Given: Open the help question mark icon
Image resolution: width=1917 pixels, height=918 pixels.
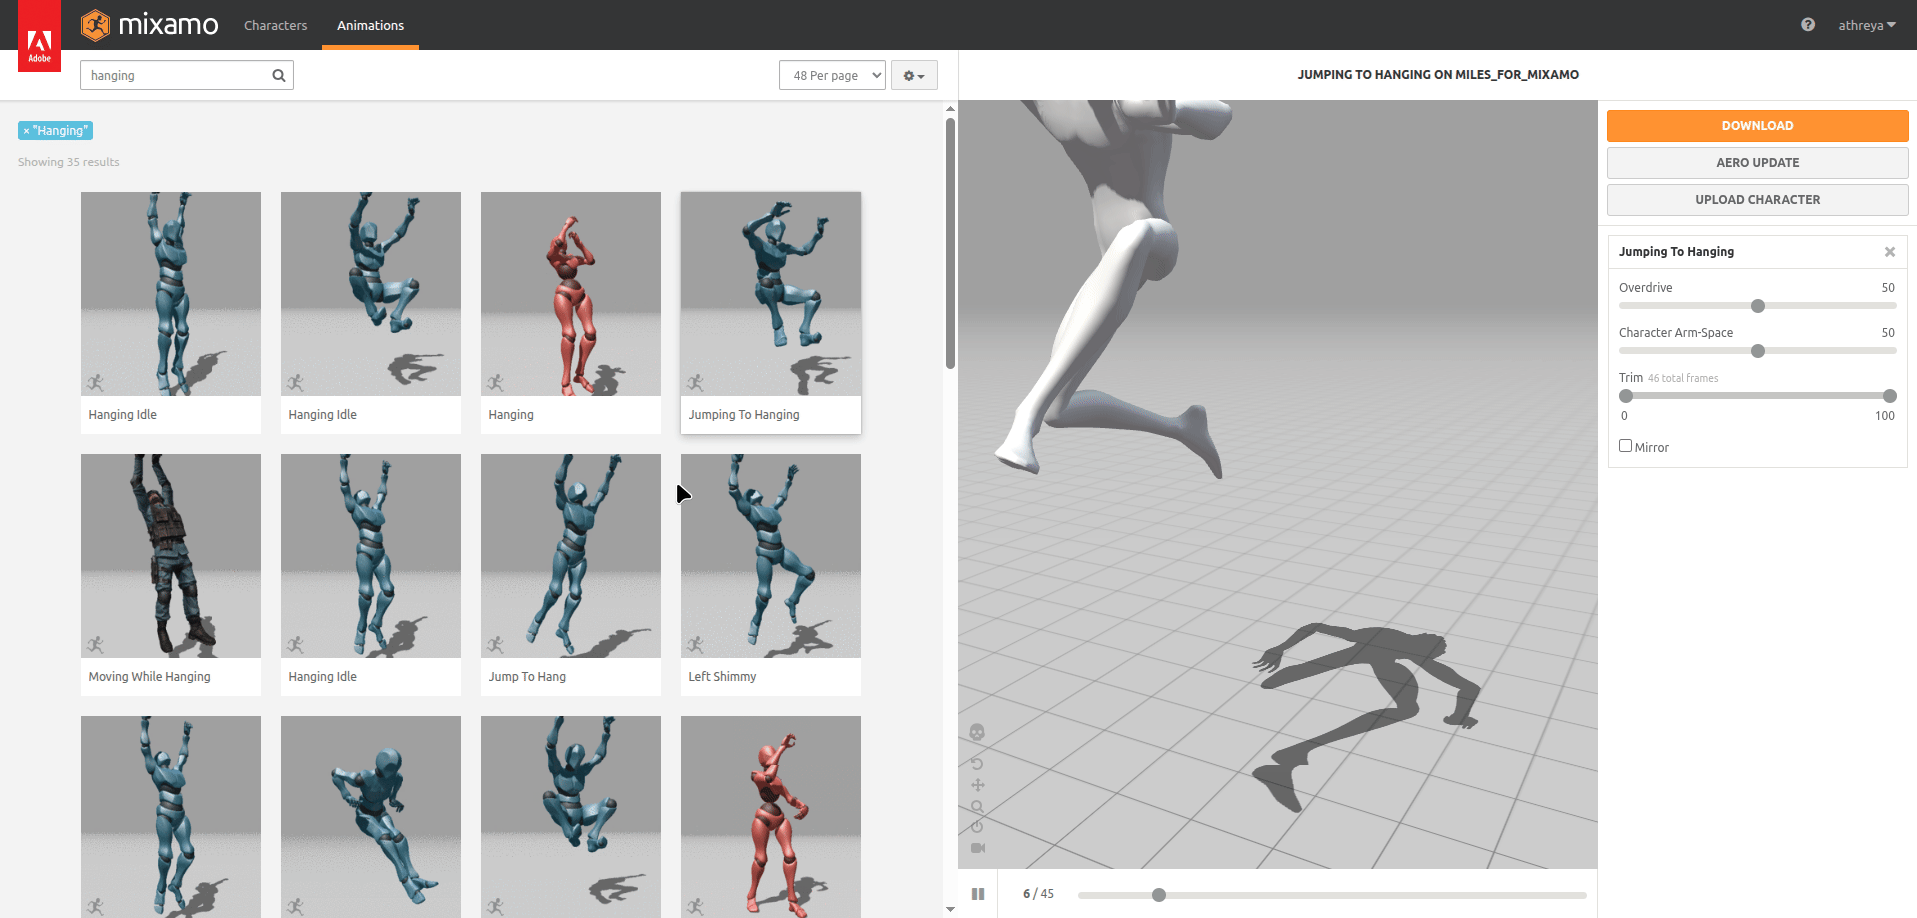Looking at the screenshot, I should 1808,25.
